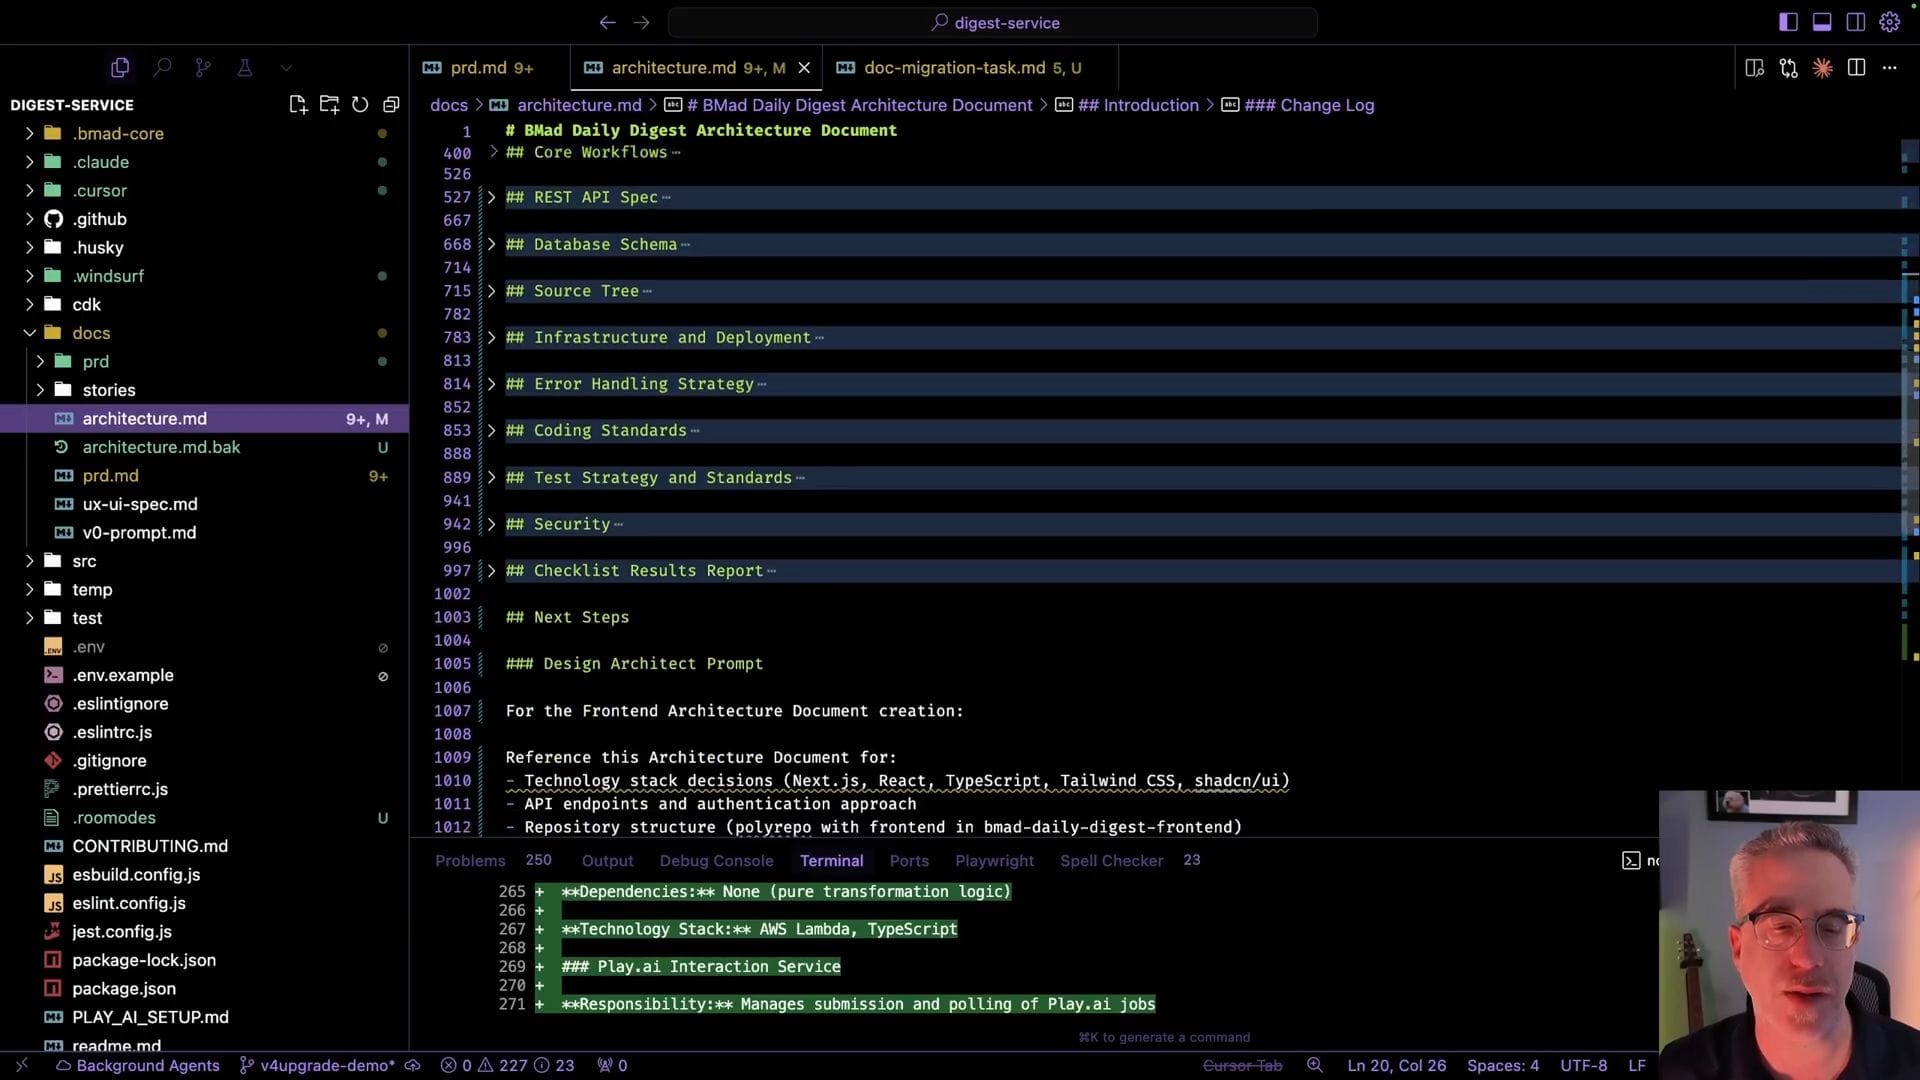The image size is (1920, 1080).
Task: Expand the src folder
Action: (84, 561)
